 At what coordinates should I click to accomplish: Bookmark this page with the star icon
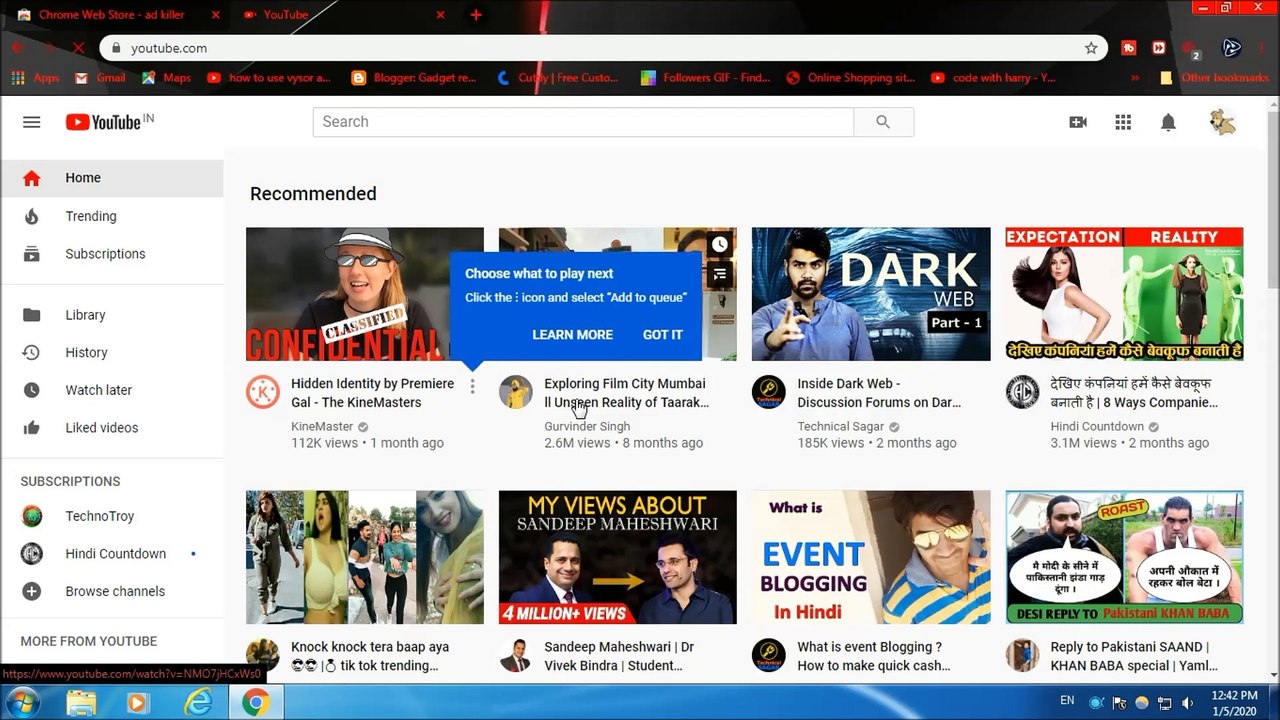(x=1091, y=48)
